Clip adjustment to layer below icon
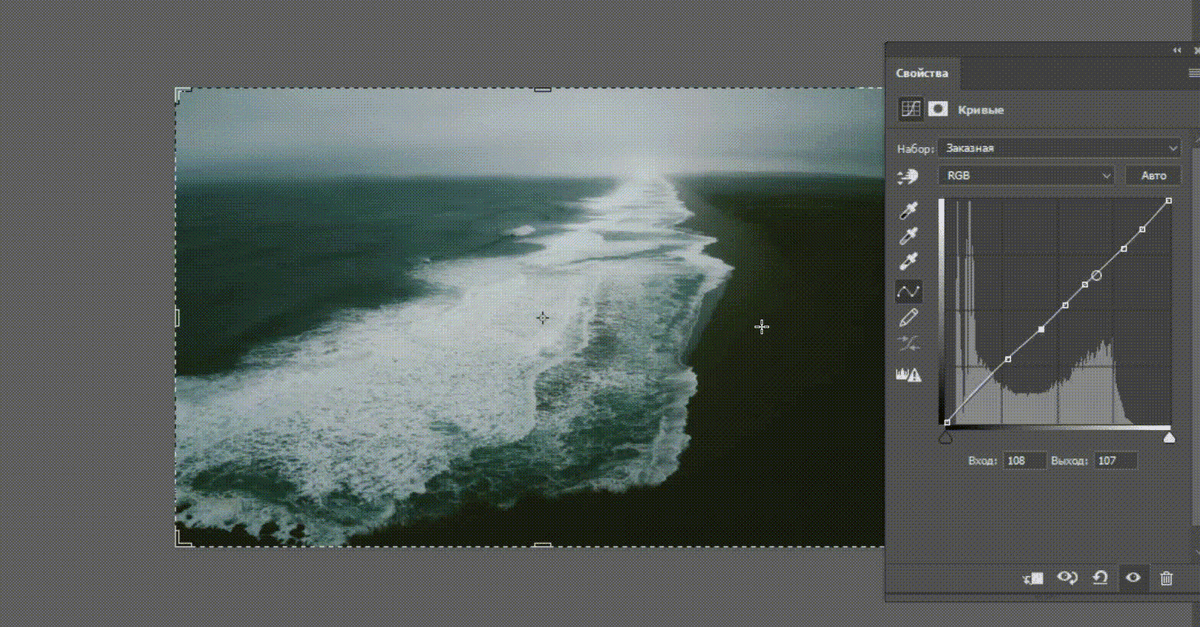This screenshot has height=627, width=1200. tap(1033, 578)
